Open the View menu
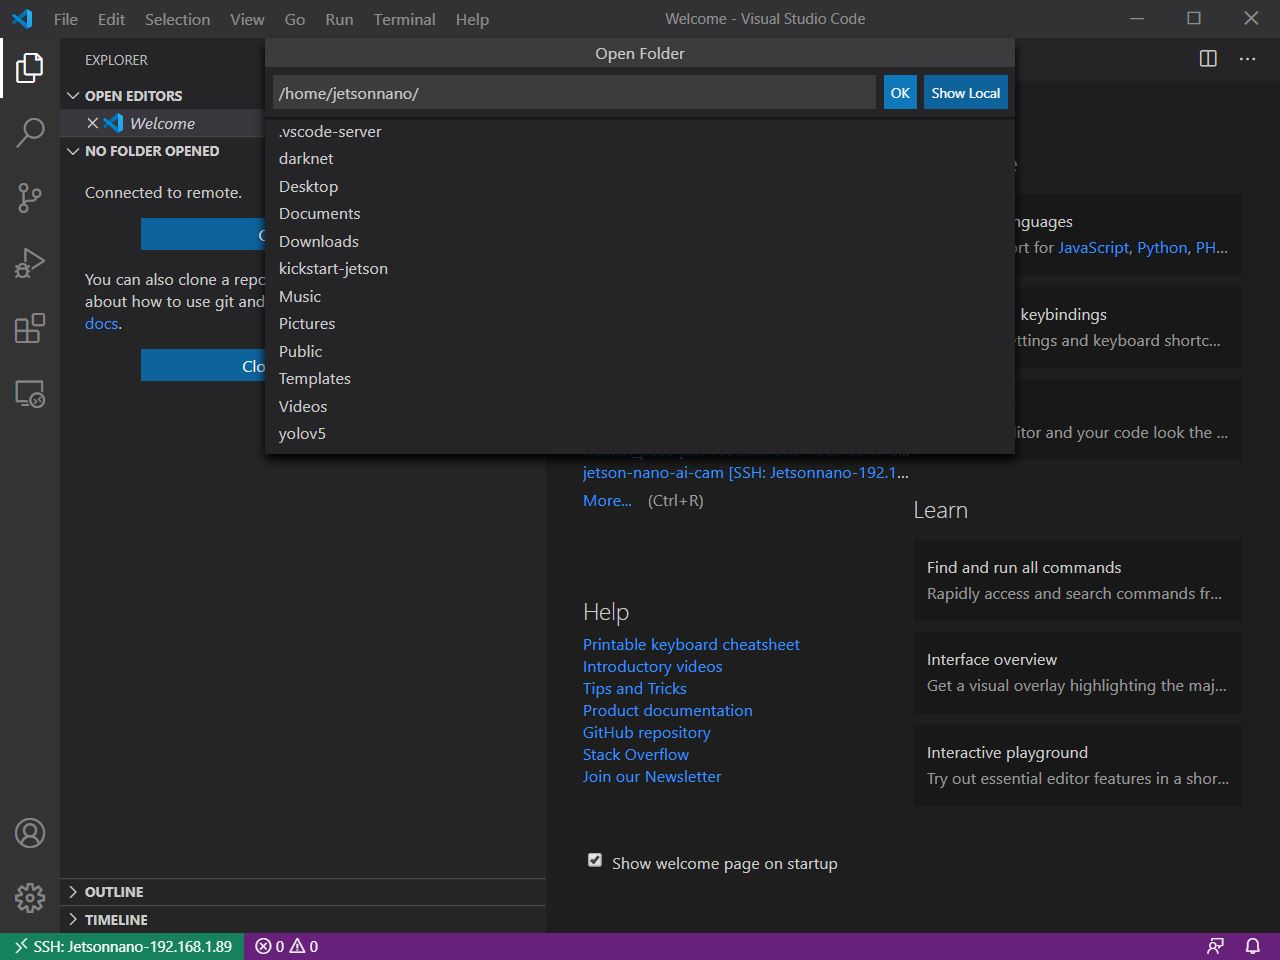1280x960 pixels. [247, 19]
